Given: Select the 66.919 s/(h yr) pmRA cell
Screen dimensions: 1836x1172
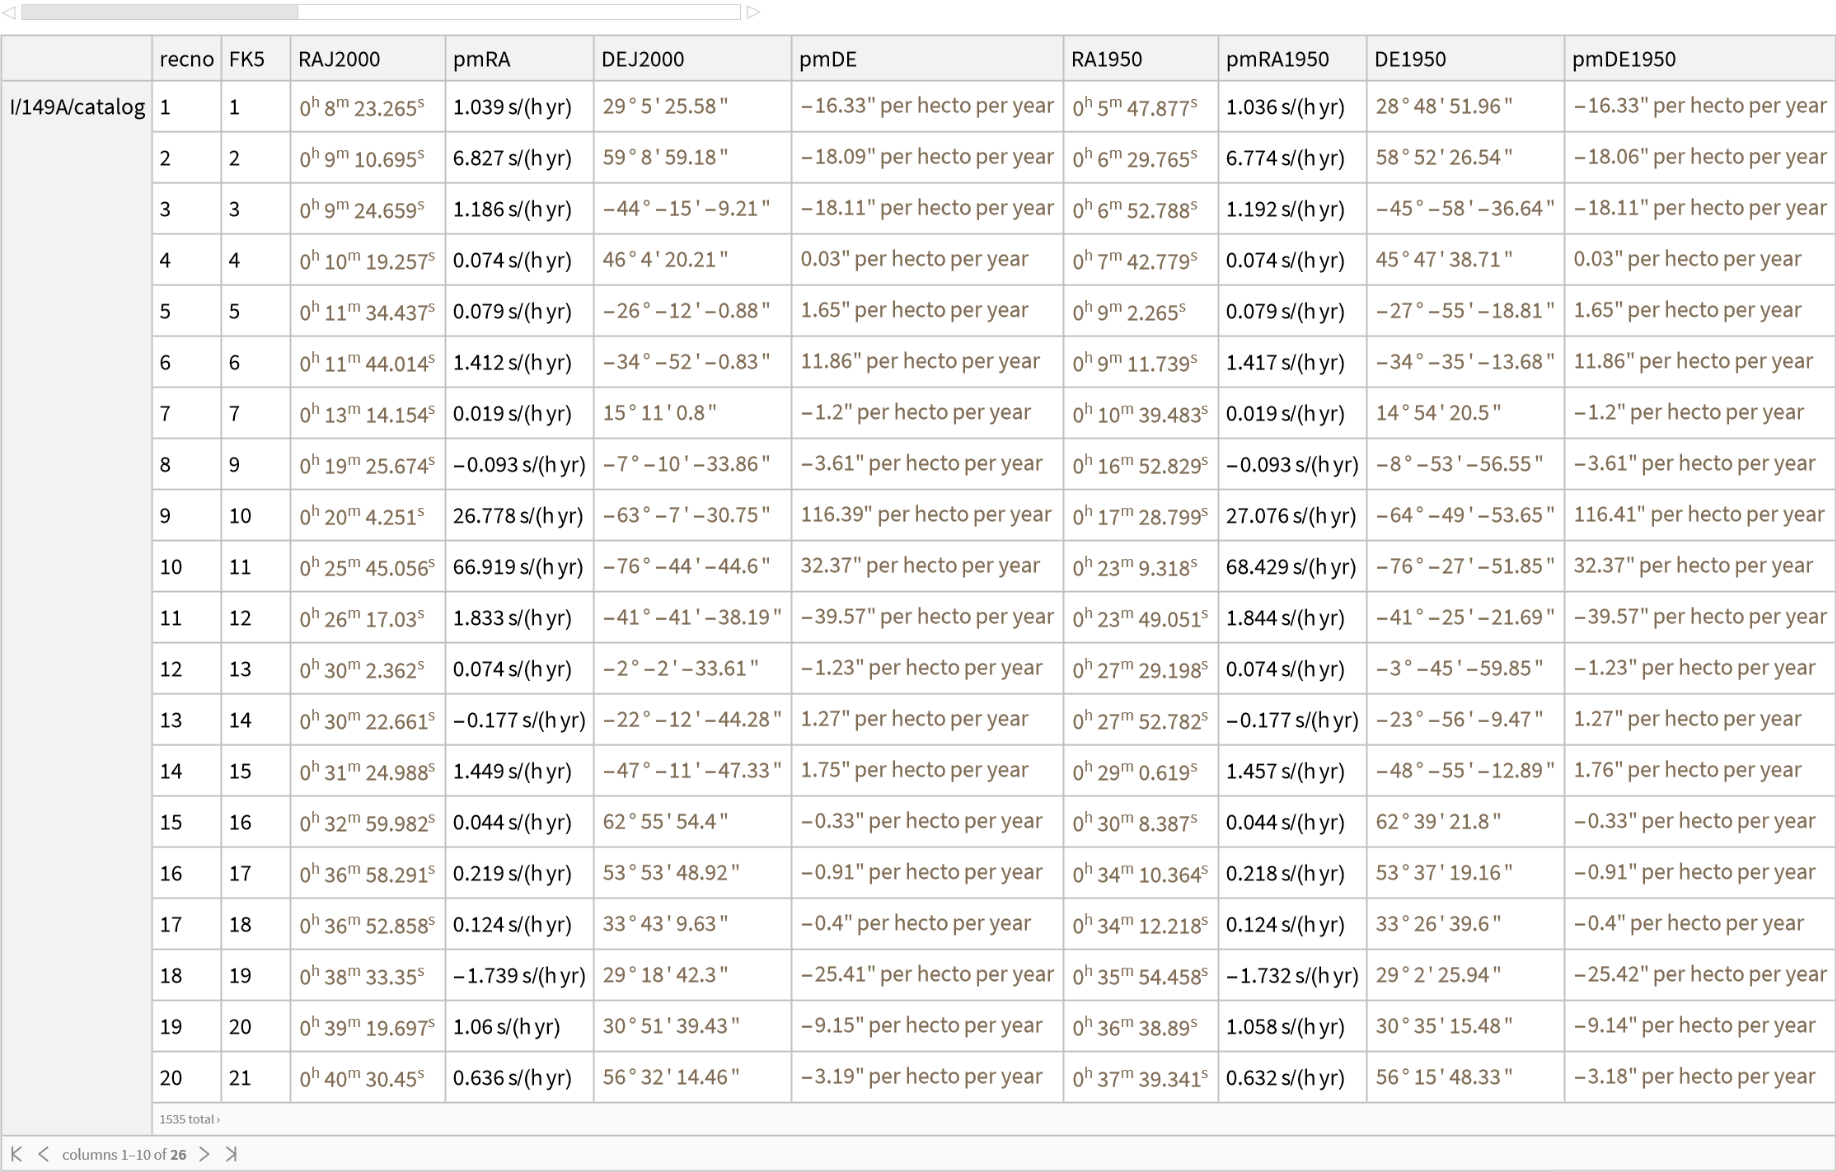Looking at the screenshot, I should click(x=517, y=567).
